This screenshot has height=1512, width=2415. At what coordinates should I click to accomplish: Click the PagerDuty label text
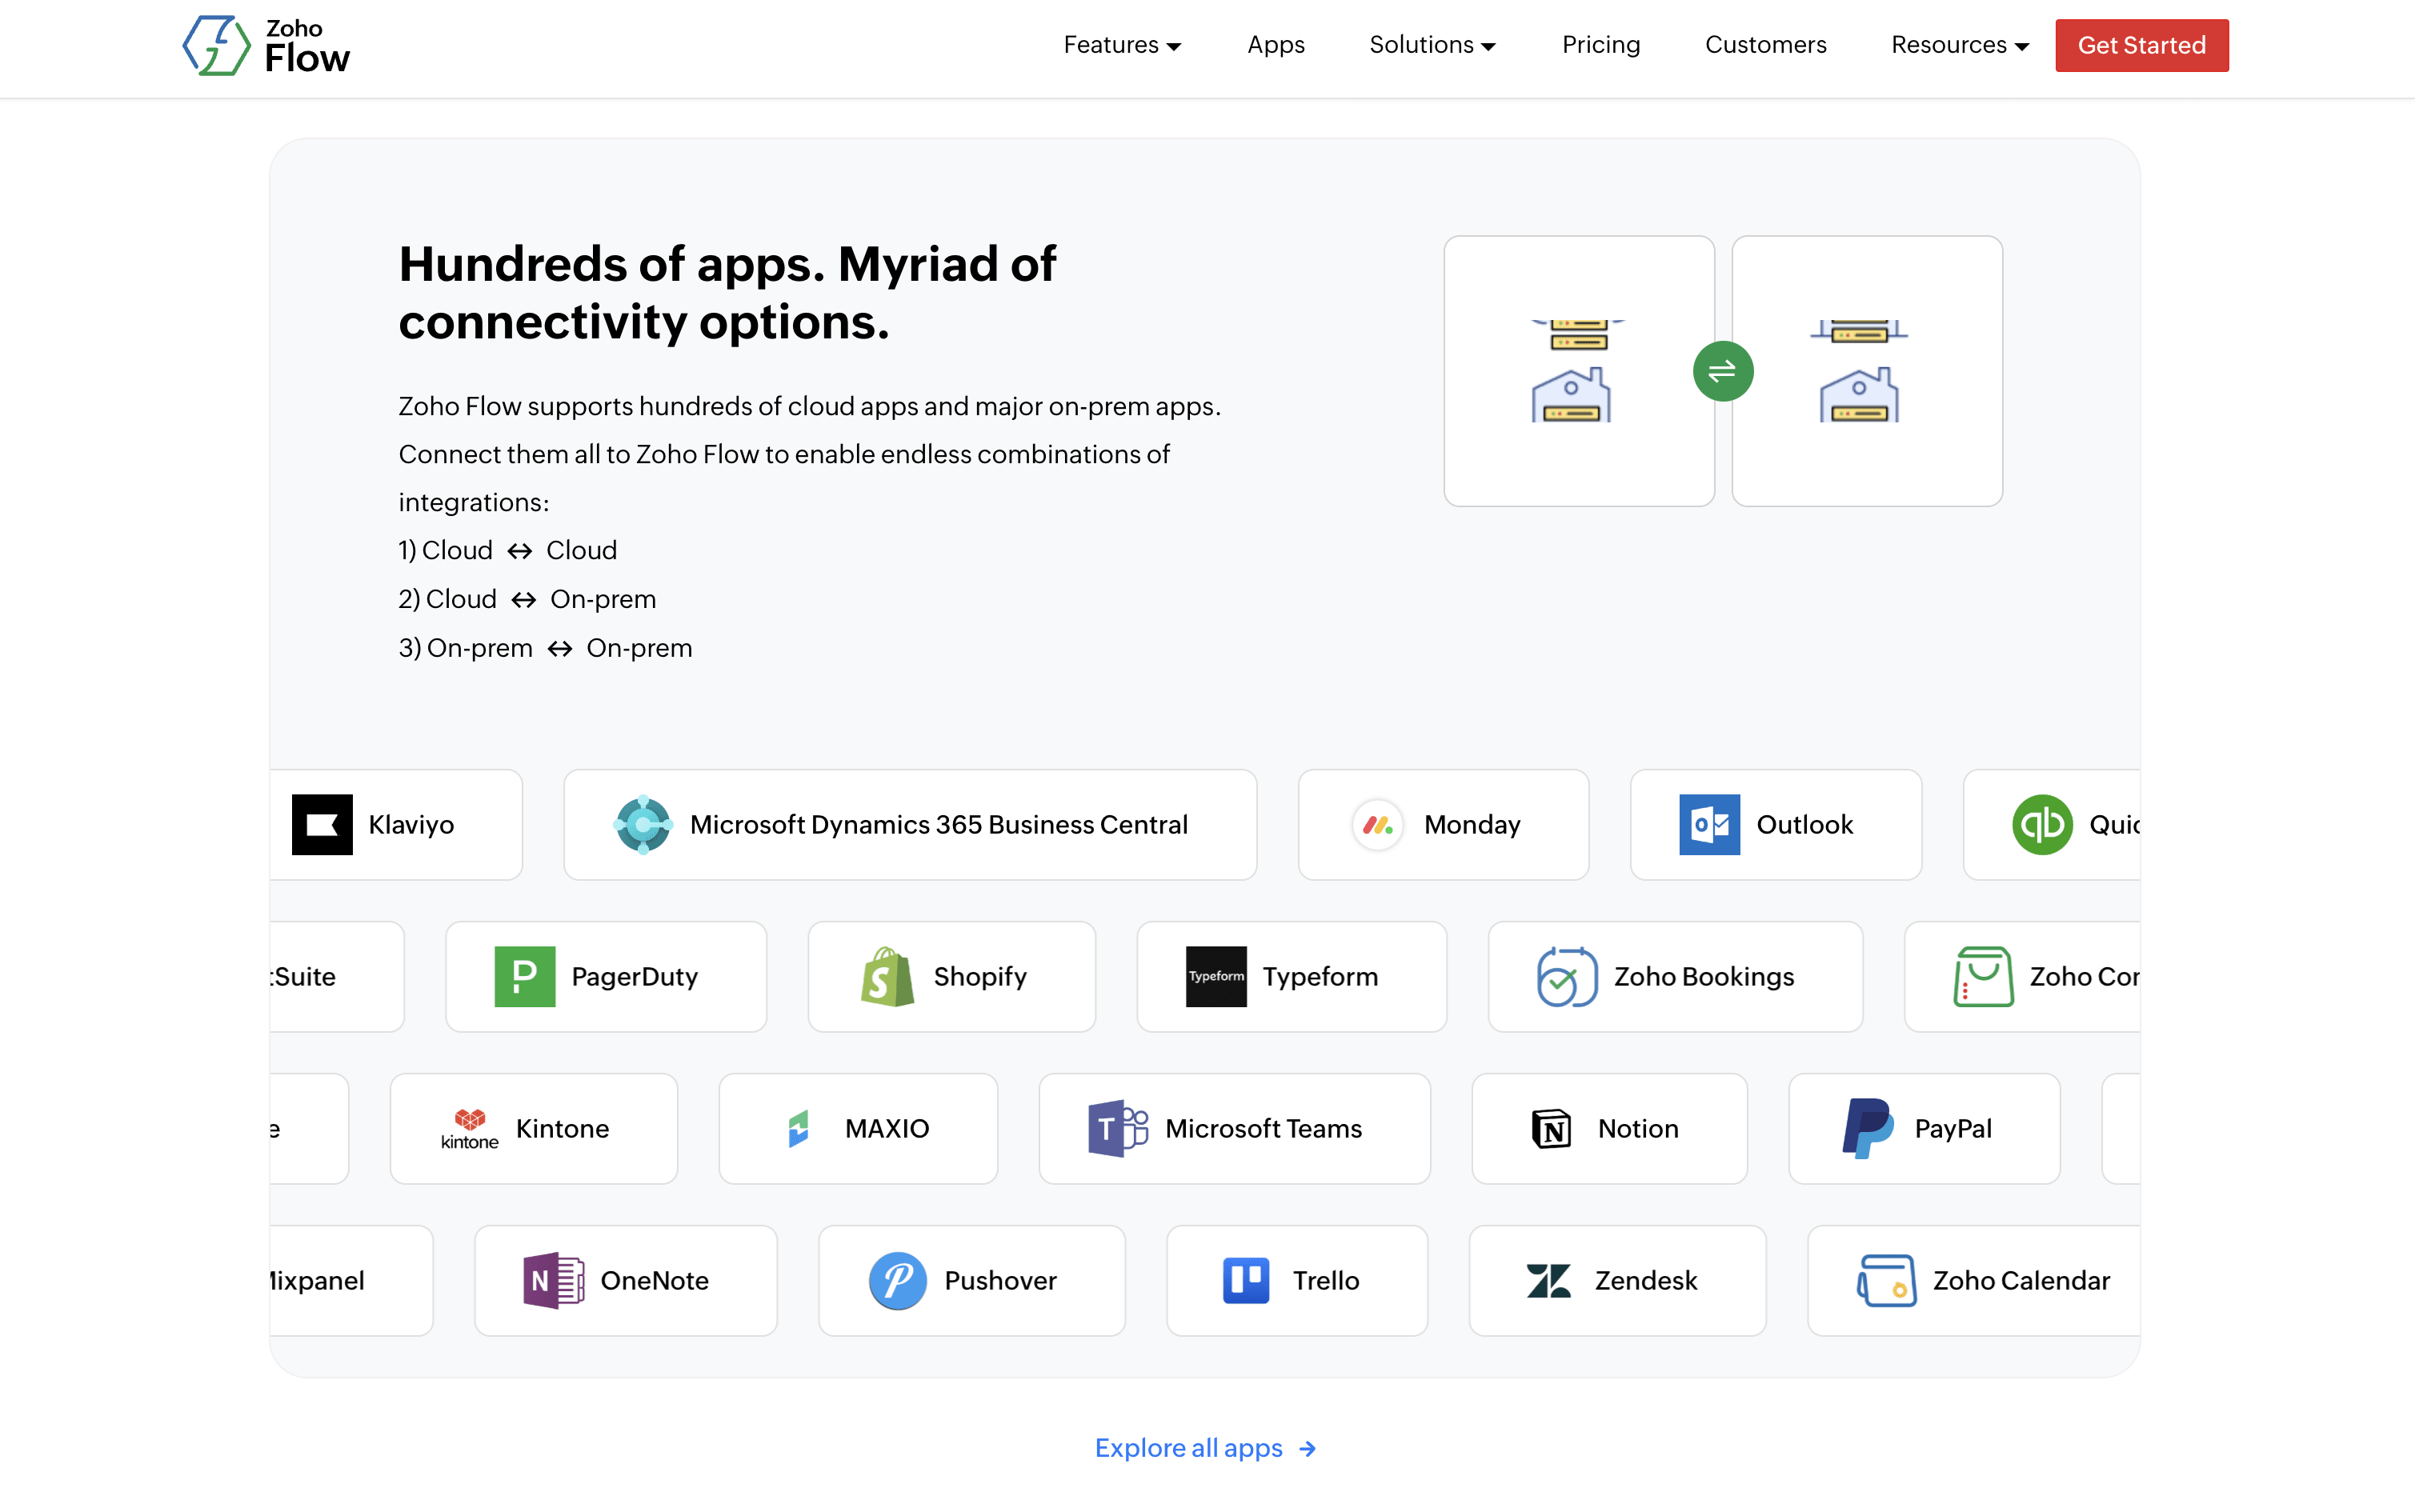(x=634, y=976)
